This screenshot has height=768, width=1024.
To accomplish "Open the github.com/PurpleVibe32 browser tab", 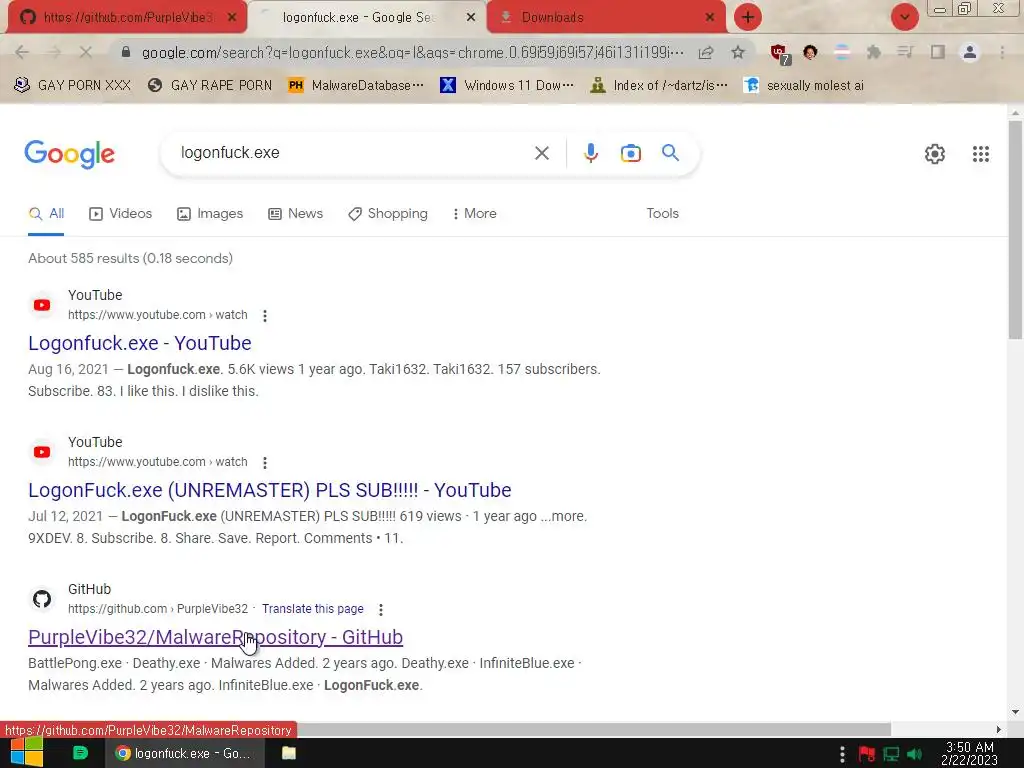I will pos(127,18).
